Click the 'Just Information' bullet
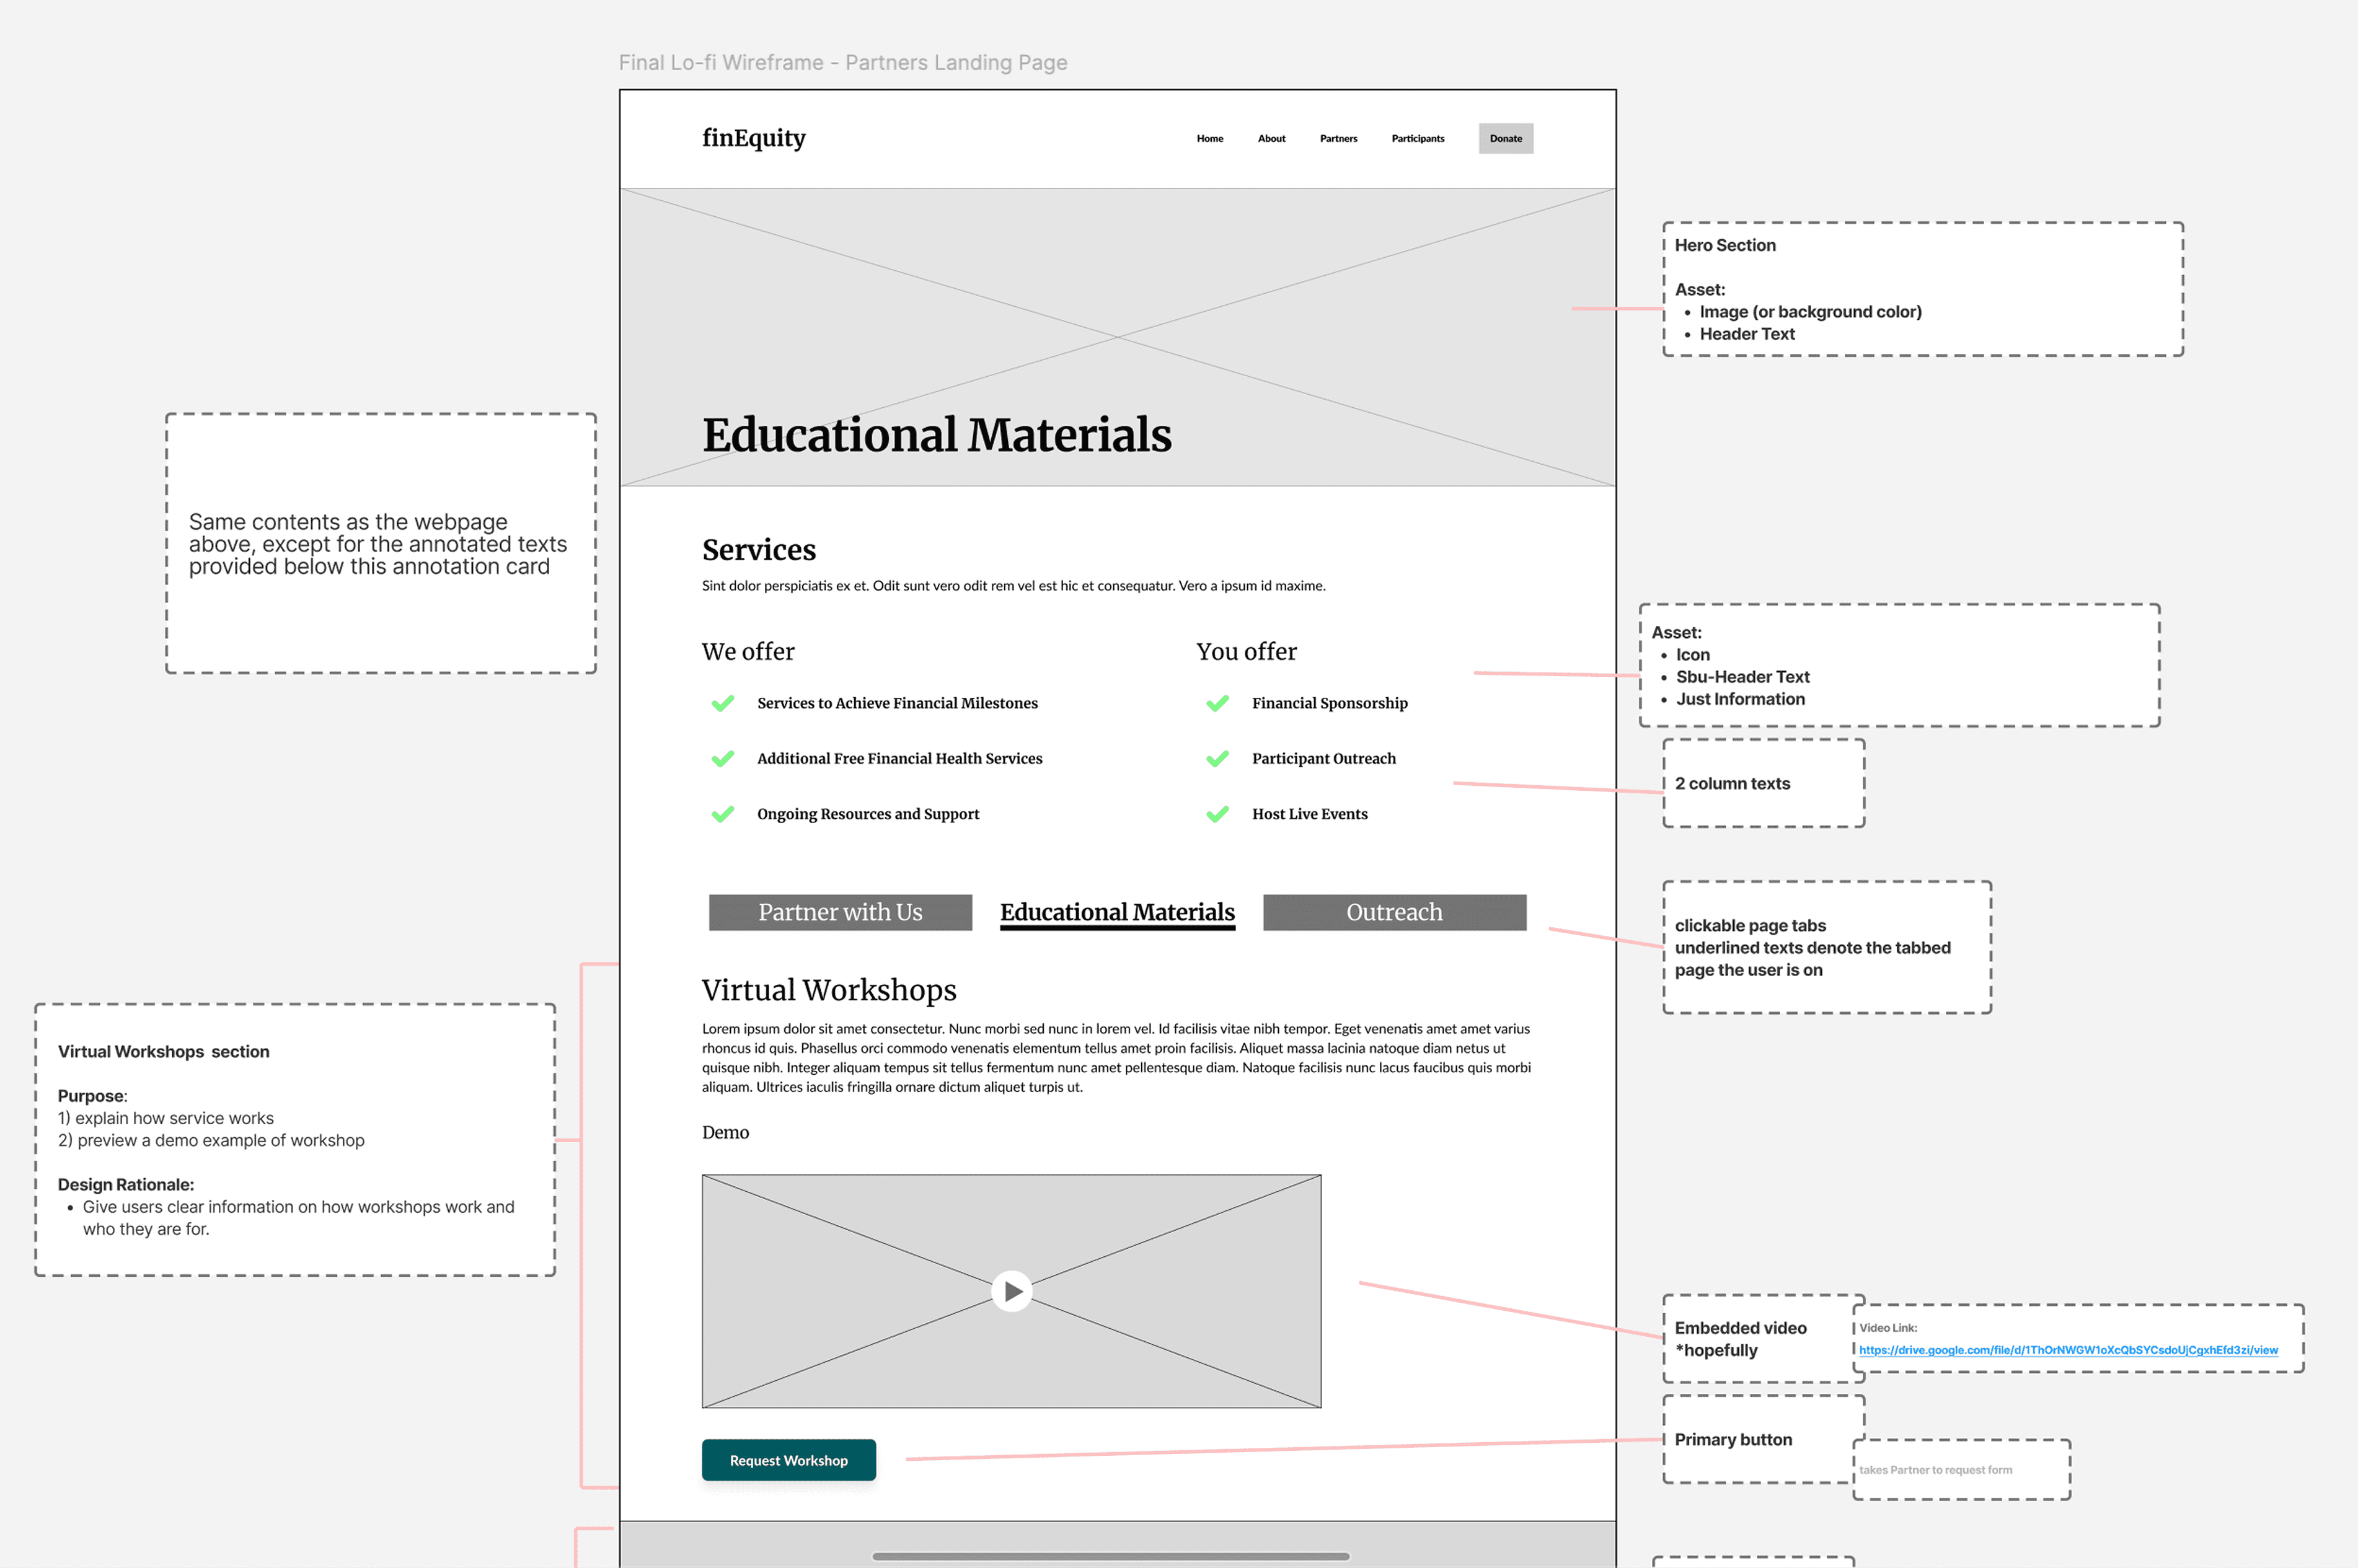The image size is (2358, 1568). click(1740, 699)
